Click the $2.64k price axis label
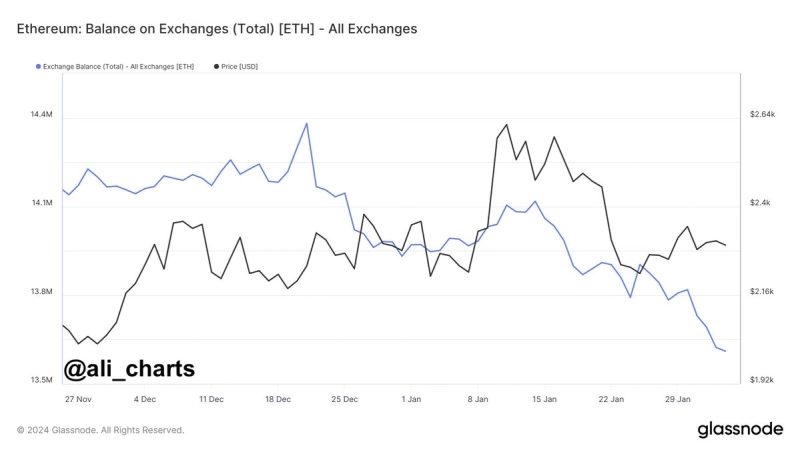Image resolution: width=800 pixels, height=450 pixels. point(763,115)
